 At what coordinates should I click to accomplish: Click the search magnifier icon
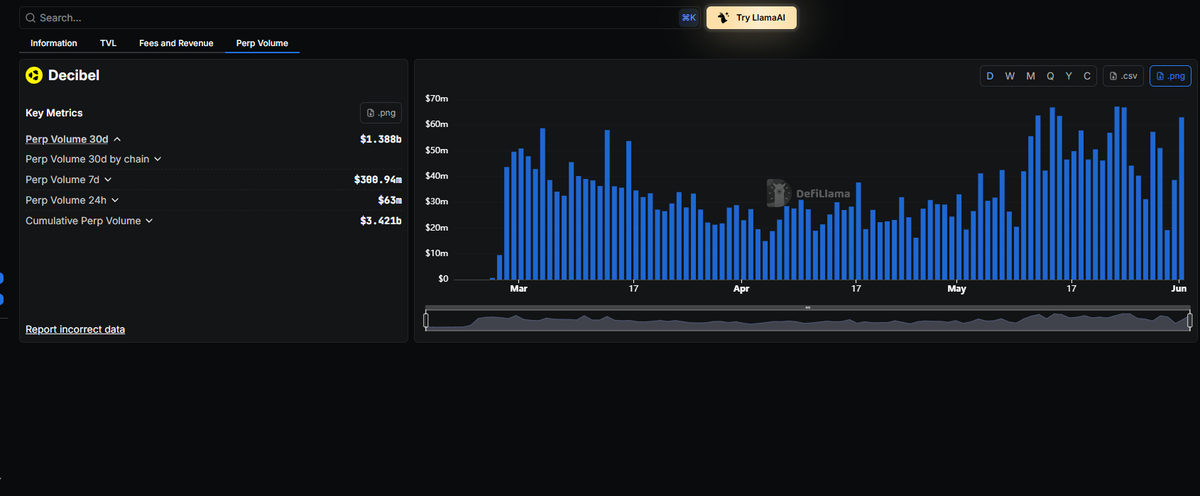30,18
